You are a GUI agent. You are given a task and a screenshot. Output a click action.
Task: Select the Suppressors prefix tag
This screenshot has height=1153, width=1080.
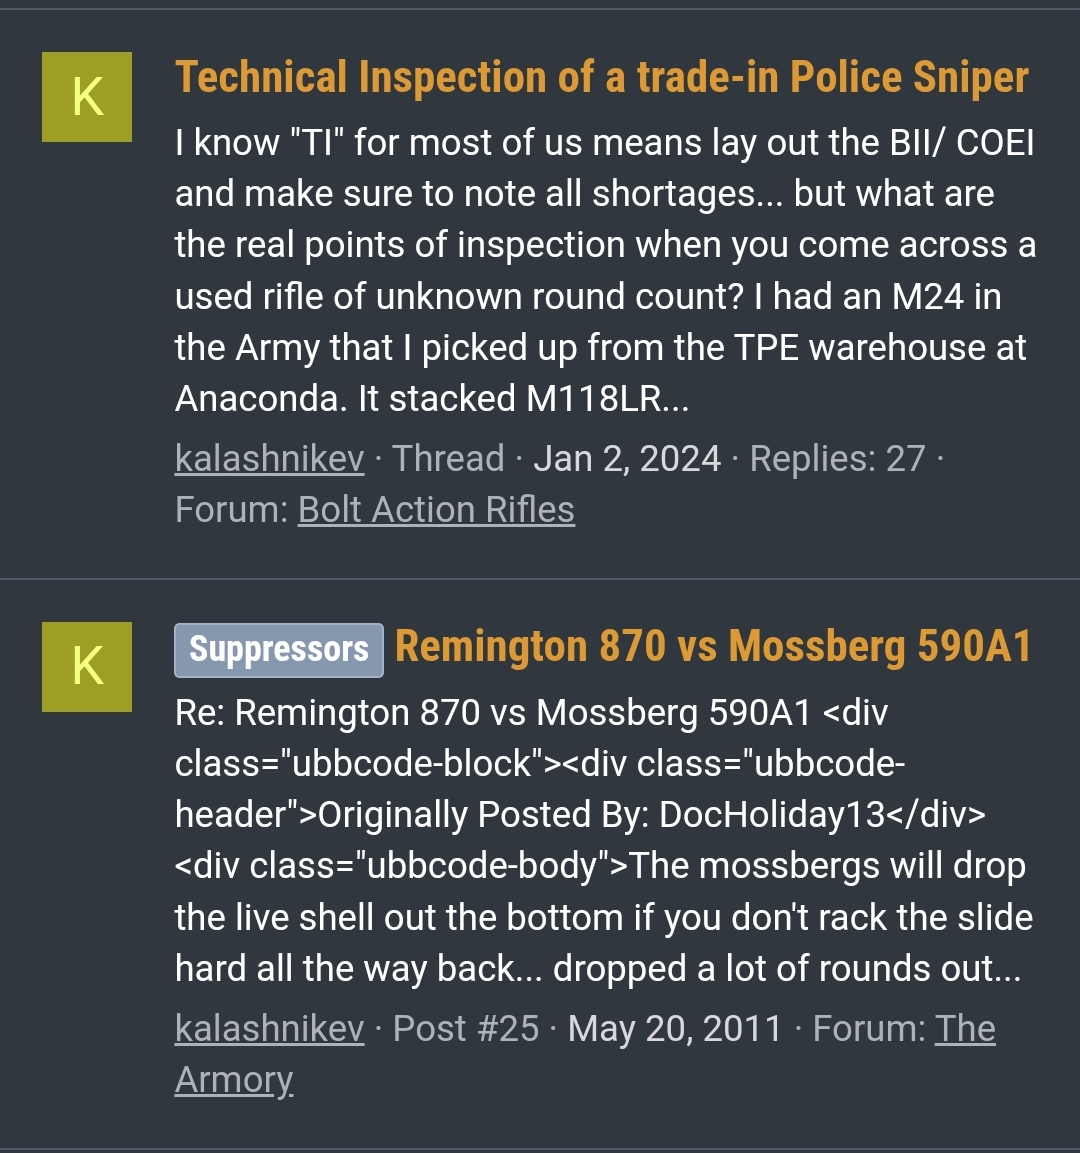(279, 650)
